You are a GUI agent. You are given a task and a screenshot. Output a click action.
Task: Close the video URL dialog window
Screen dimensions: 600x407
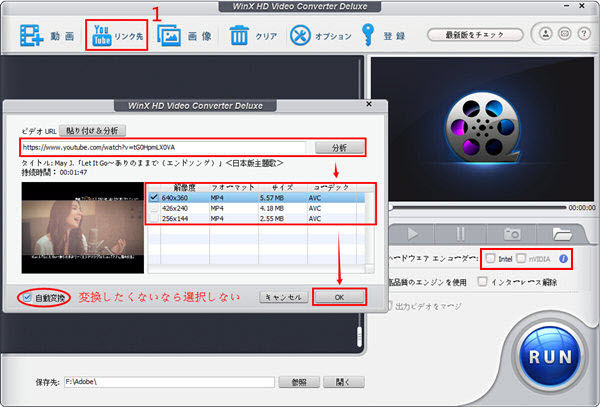point(369,104)
